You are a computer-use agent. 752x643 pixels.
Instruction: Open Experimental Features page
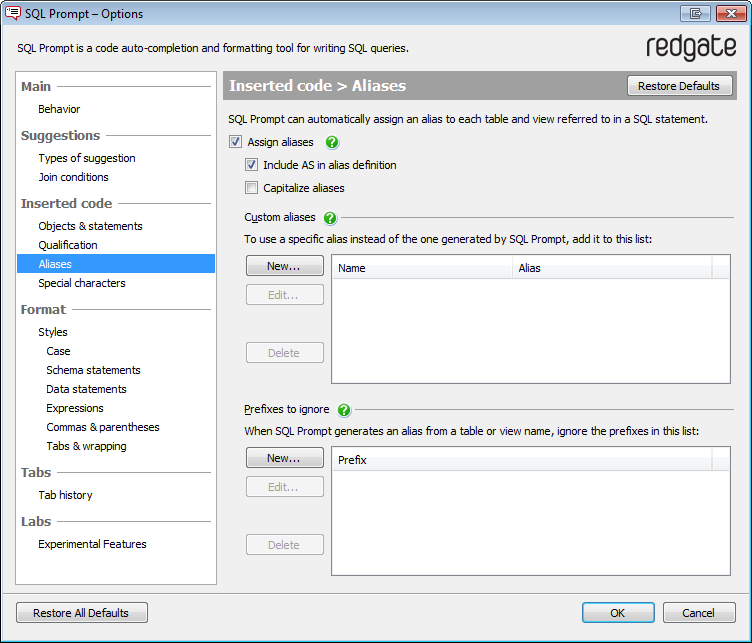(x=92, y=544)
